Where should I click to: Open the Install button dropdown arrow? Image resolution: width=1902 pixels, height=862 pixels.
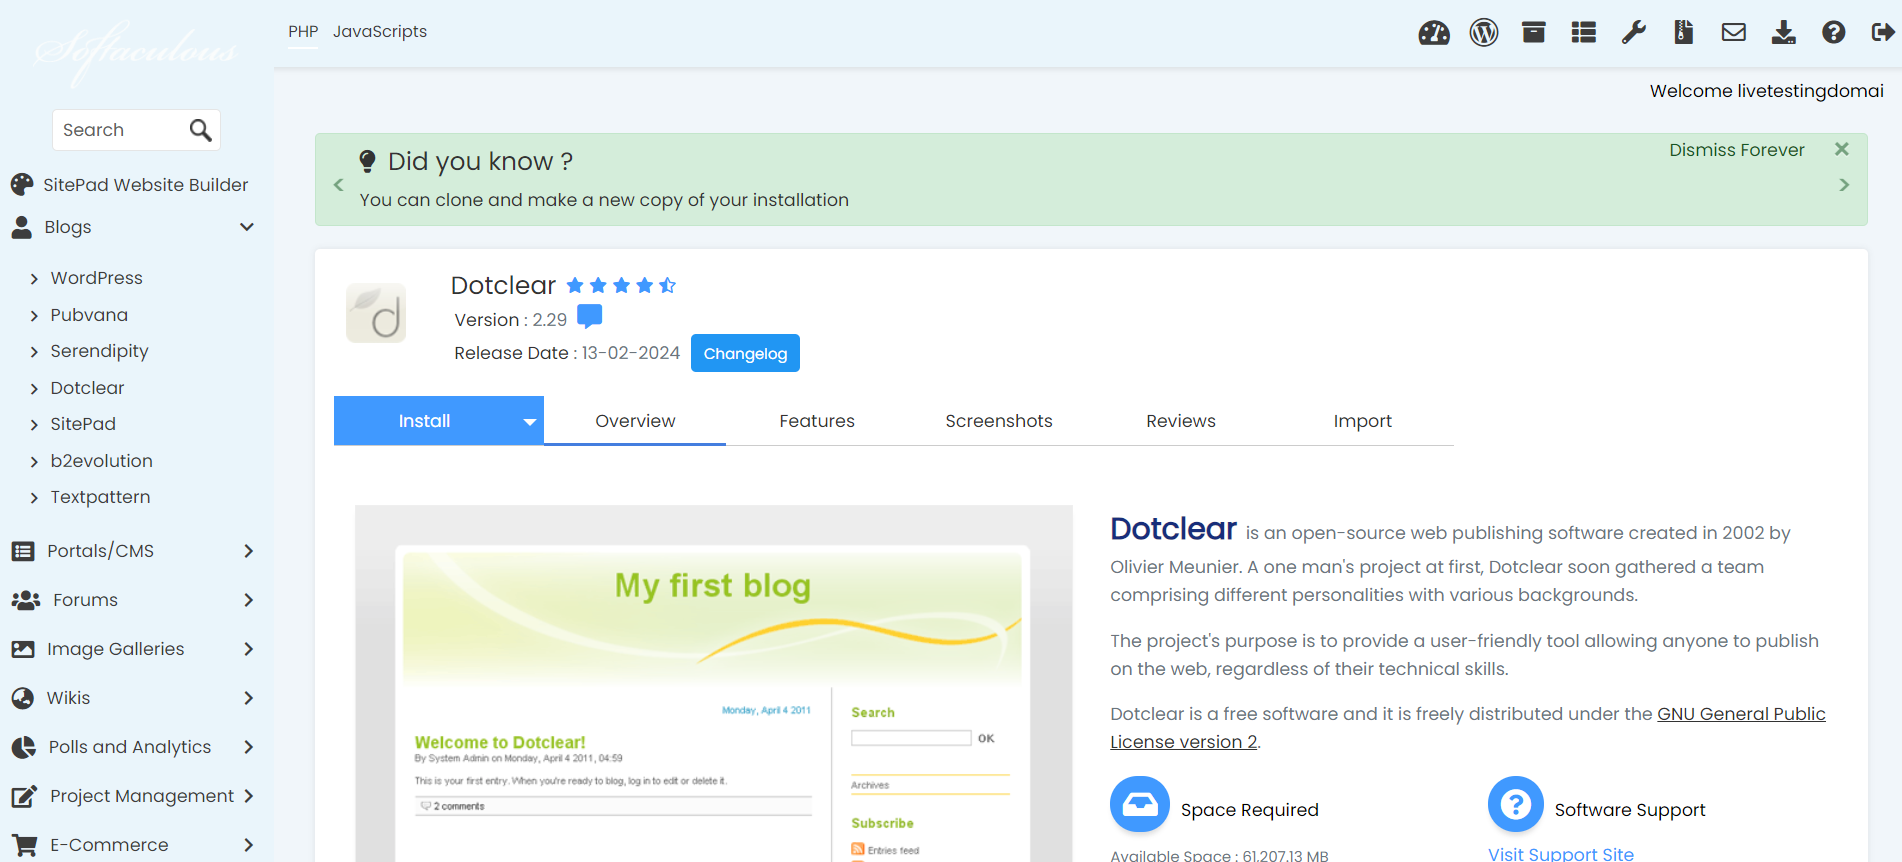pyautogui.click(x=530, y=422)
